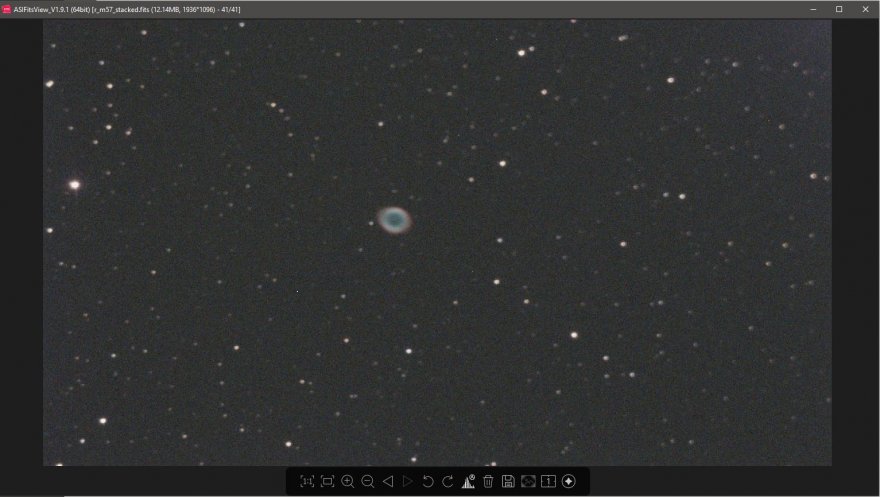Zoom in with magnifier plus icon
The height and width of the screenshot is (497, 880).
(348, 481)
